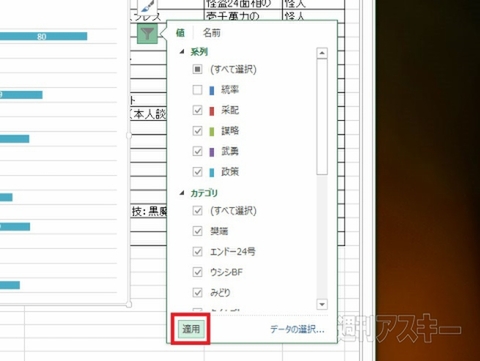480x361 pixels.
Task: Click the blue 統率 color swatch
Action: (x=212, y=90)
